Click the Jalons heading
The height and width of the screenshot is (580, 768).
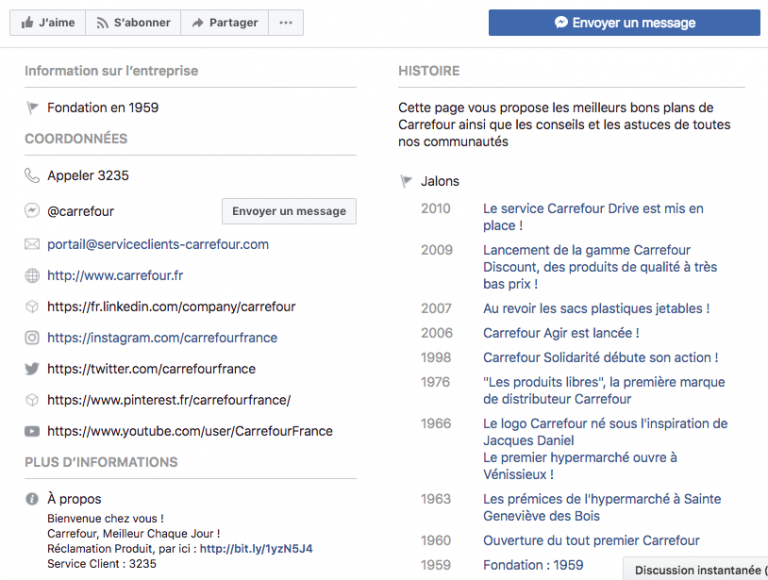click(440, 182)
